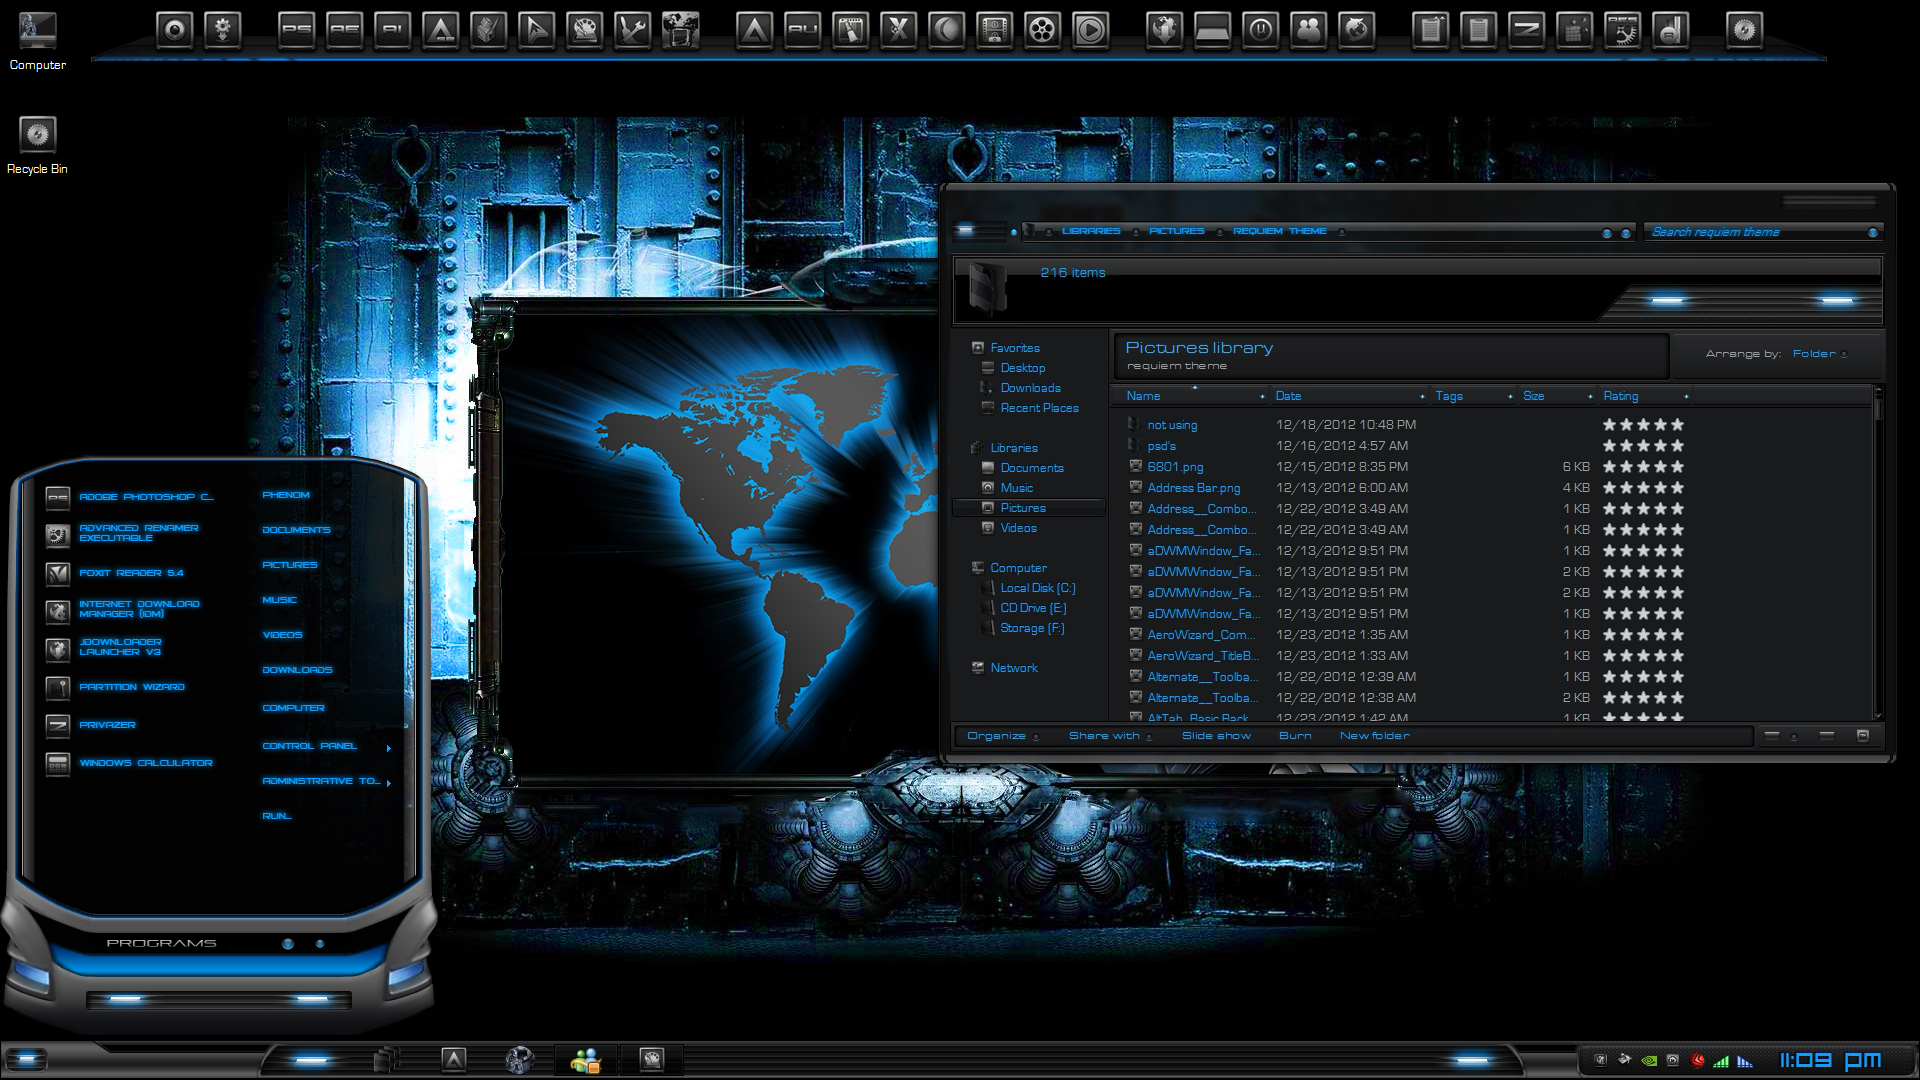The image size is (1920, 1080).
Task: Expand Control Panel submenu arrow
Action: (x=388, y=748)
